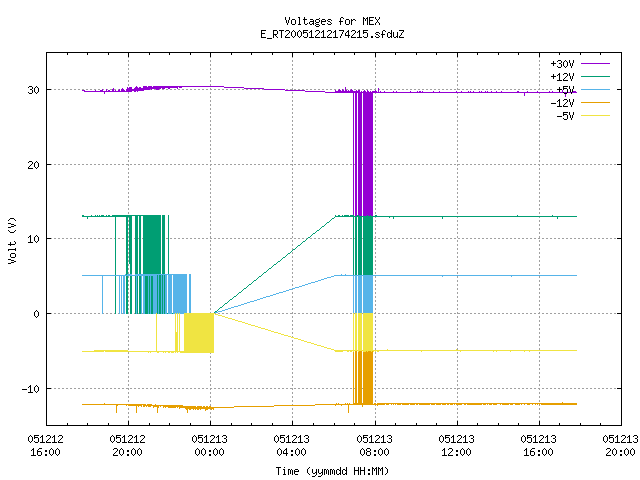
Task: Click the +12V legend label
Action: click(562, 77)
